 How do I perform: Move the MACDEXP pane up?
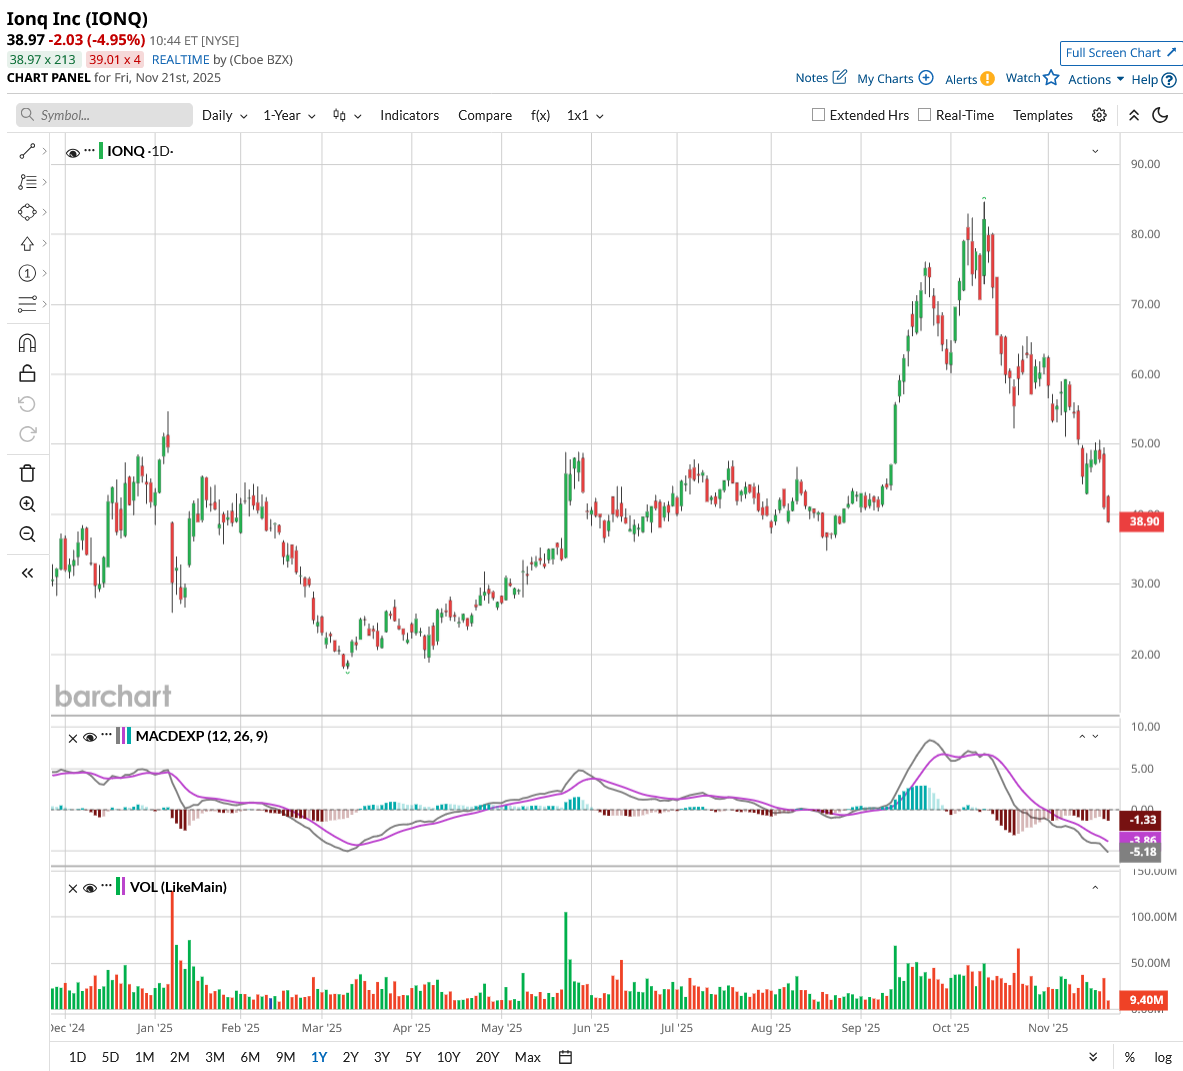(1082, 736)
